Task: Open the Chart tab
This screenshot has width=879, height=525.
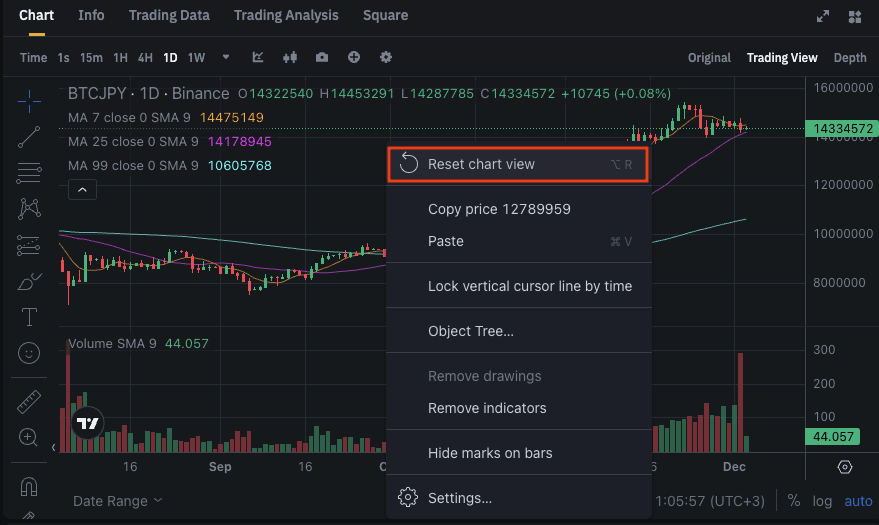Action: click(x=36, y=15)
